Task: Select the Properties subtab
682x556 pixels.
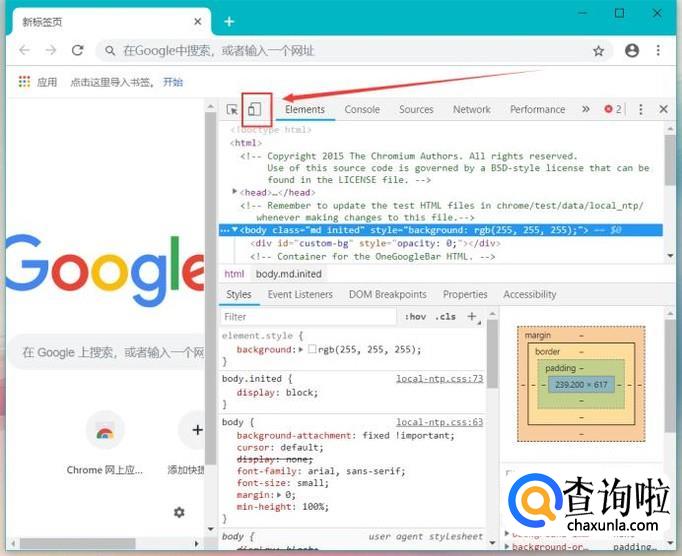Action: [x=465, y=295]
